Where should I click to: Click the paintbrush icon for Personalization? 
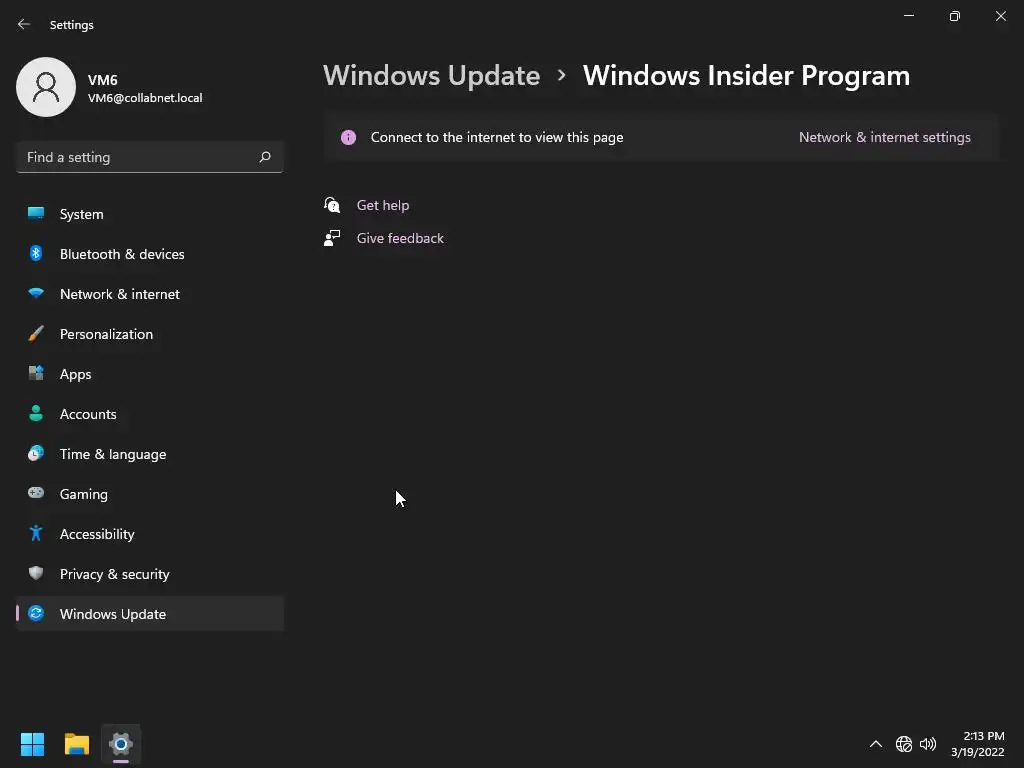pyautogui.click(x=36, y=334)
